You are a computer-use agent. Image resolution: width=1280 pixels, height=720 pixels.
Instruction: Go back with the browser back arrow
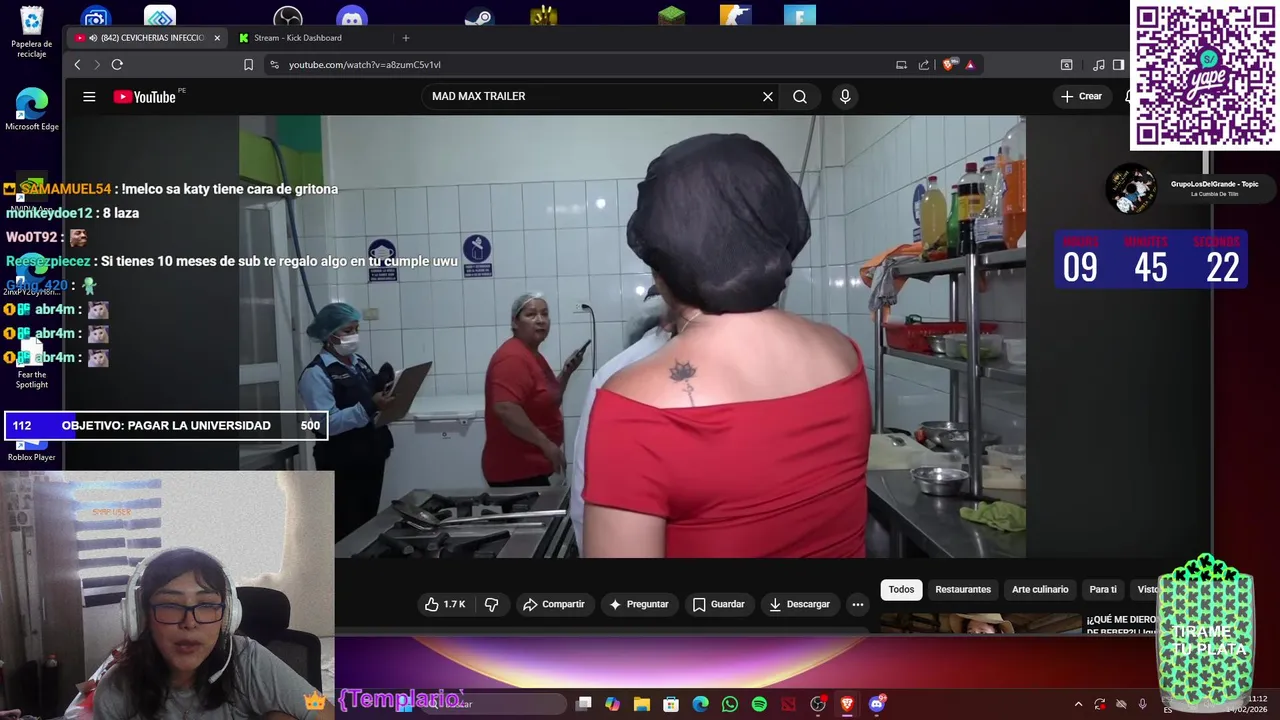[77, 65]
